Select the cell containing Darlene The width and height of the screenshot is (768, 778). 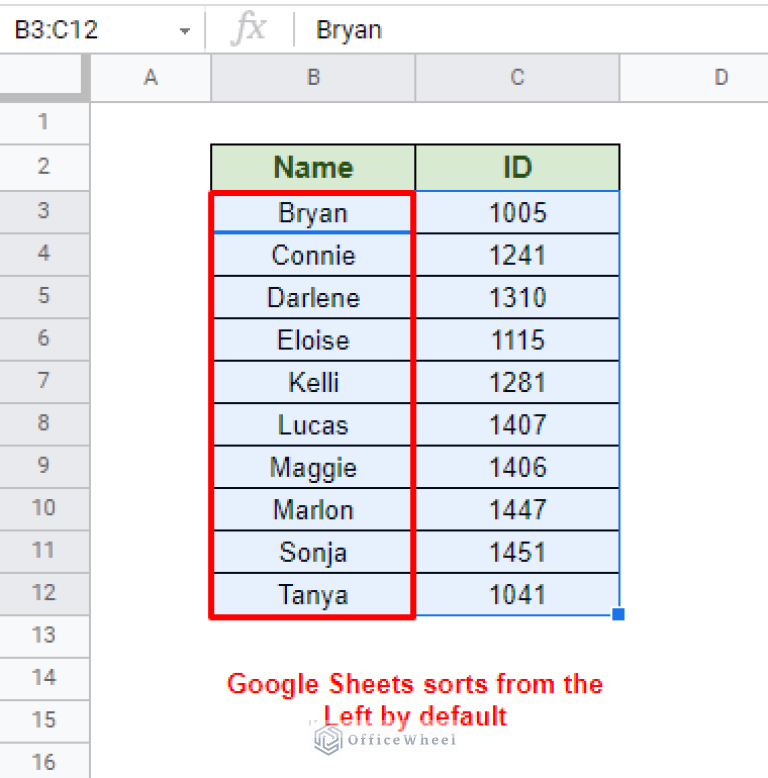pos(313,298)
